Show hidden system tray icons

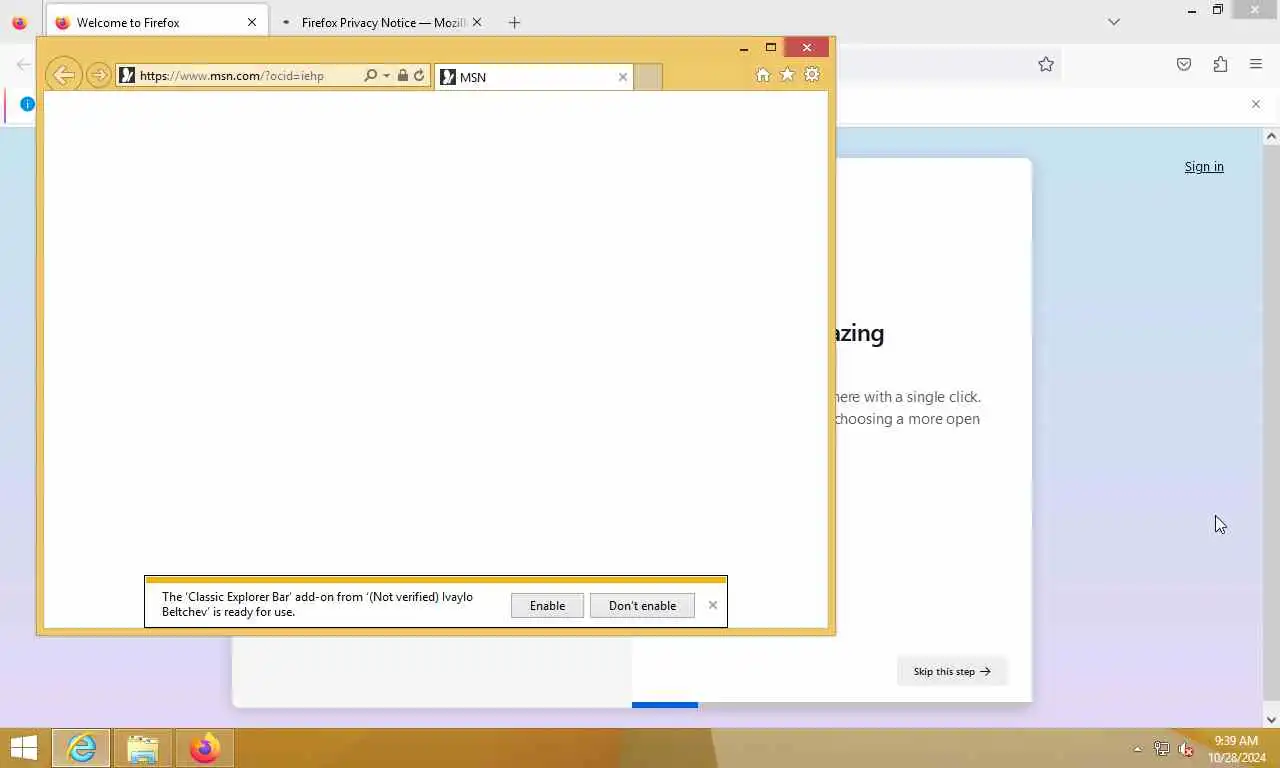(1137, 749)
